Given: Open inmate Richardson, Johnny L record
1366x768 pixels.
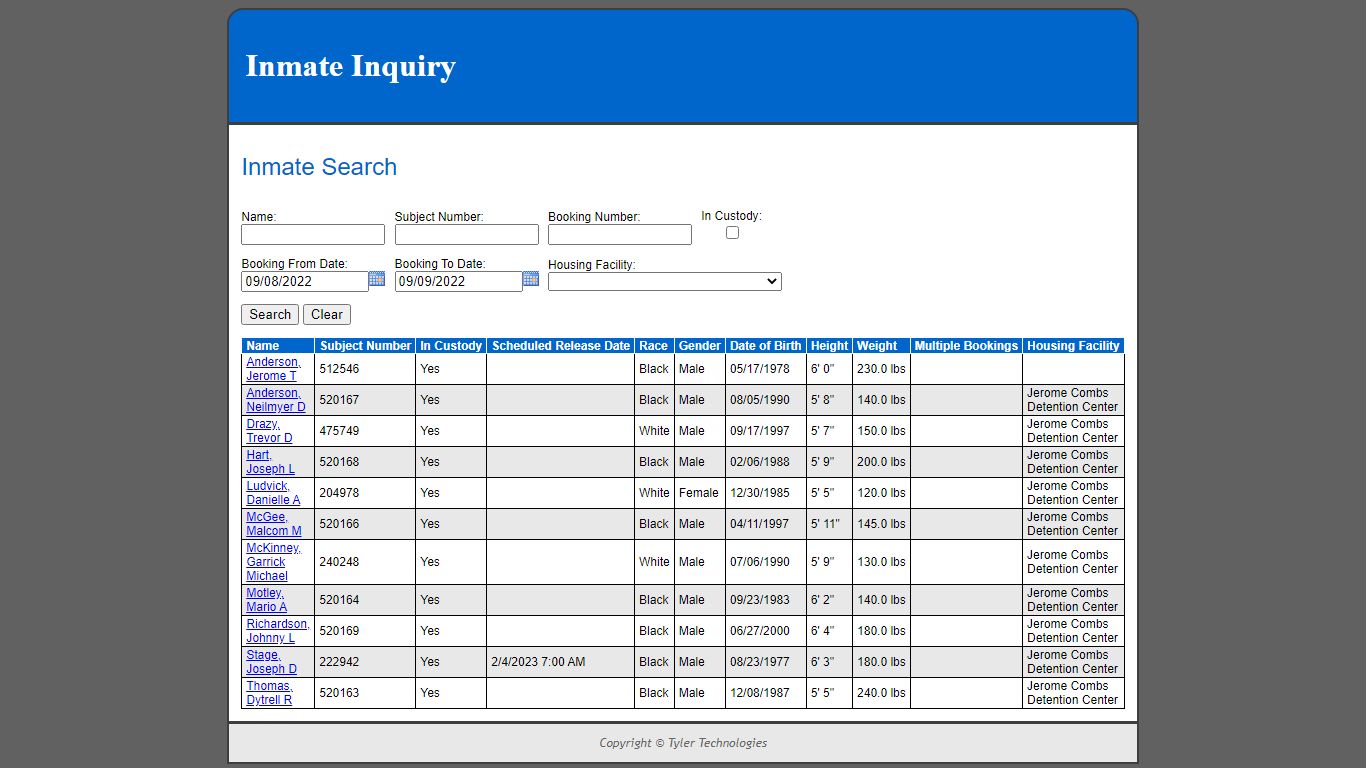Looking at the screenshot, I should coord(278,631).
